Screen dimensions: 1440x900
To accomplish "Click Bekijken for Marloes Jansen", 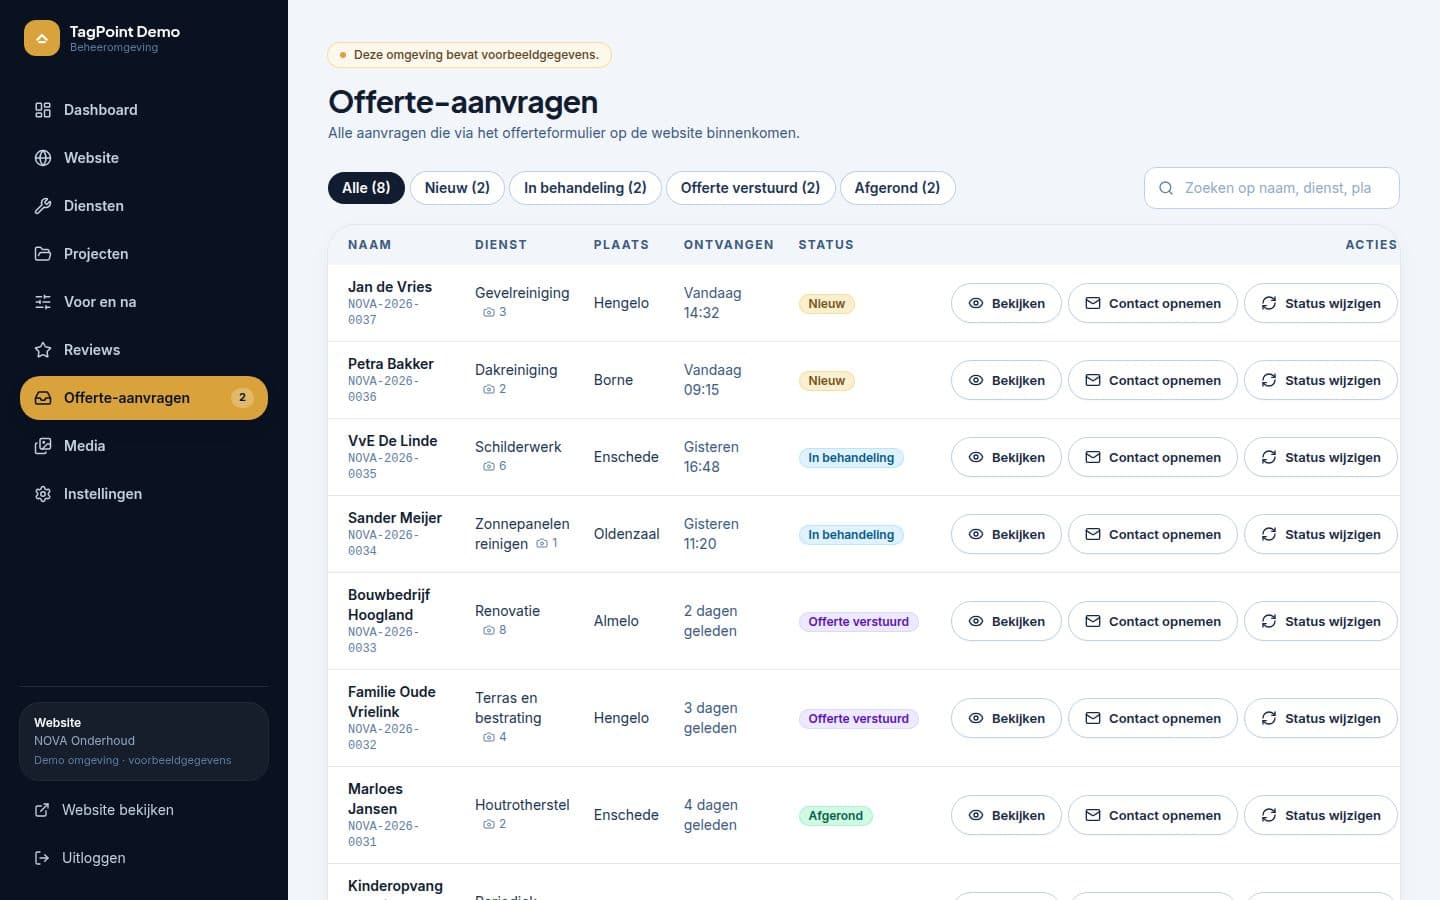I will pos(1006,815).
